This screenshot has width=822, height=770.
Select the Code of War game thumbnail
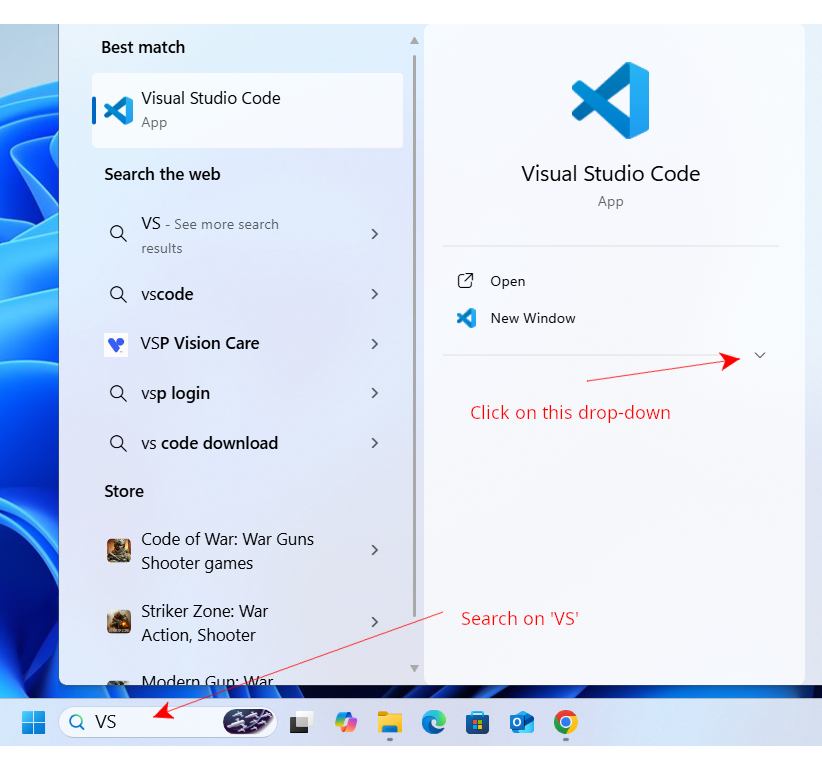click(119, 550)
